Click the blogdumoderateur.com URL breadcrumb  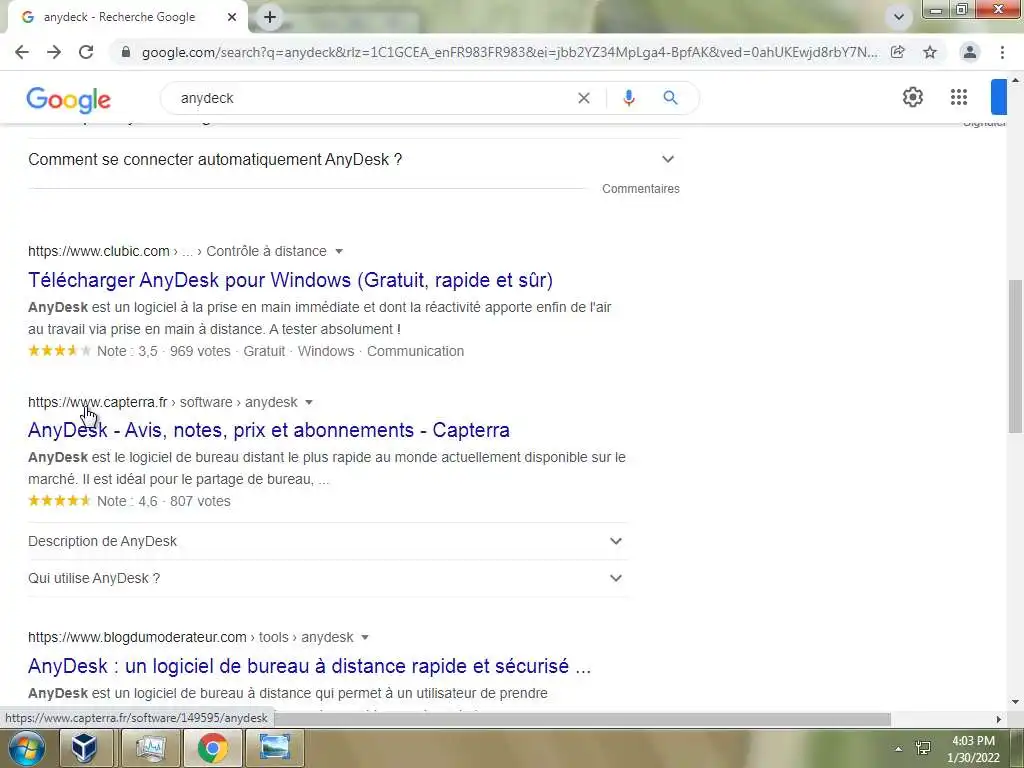191,637
